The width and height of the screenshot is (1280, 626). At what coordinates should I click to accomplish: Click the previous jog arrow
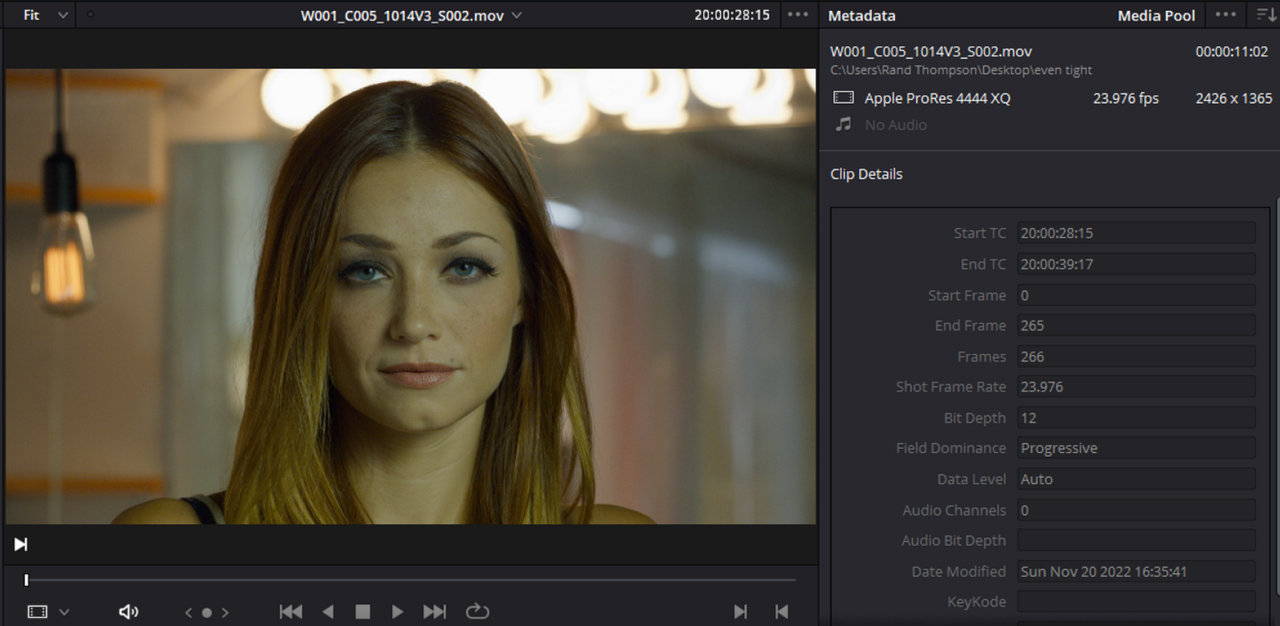pyautogui.click(x=188, y=613)
